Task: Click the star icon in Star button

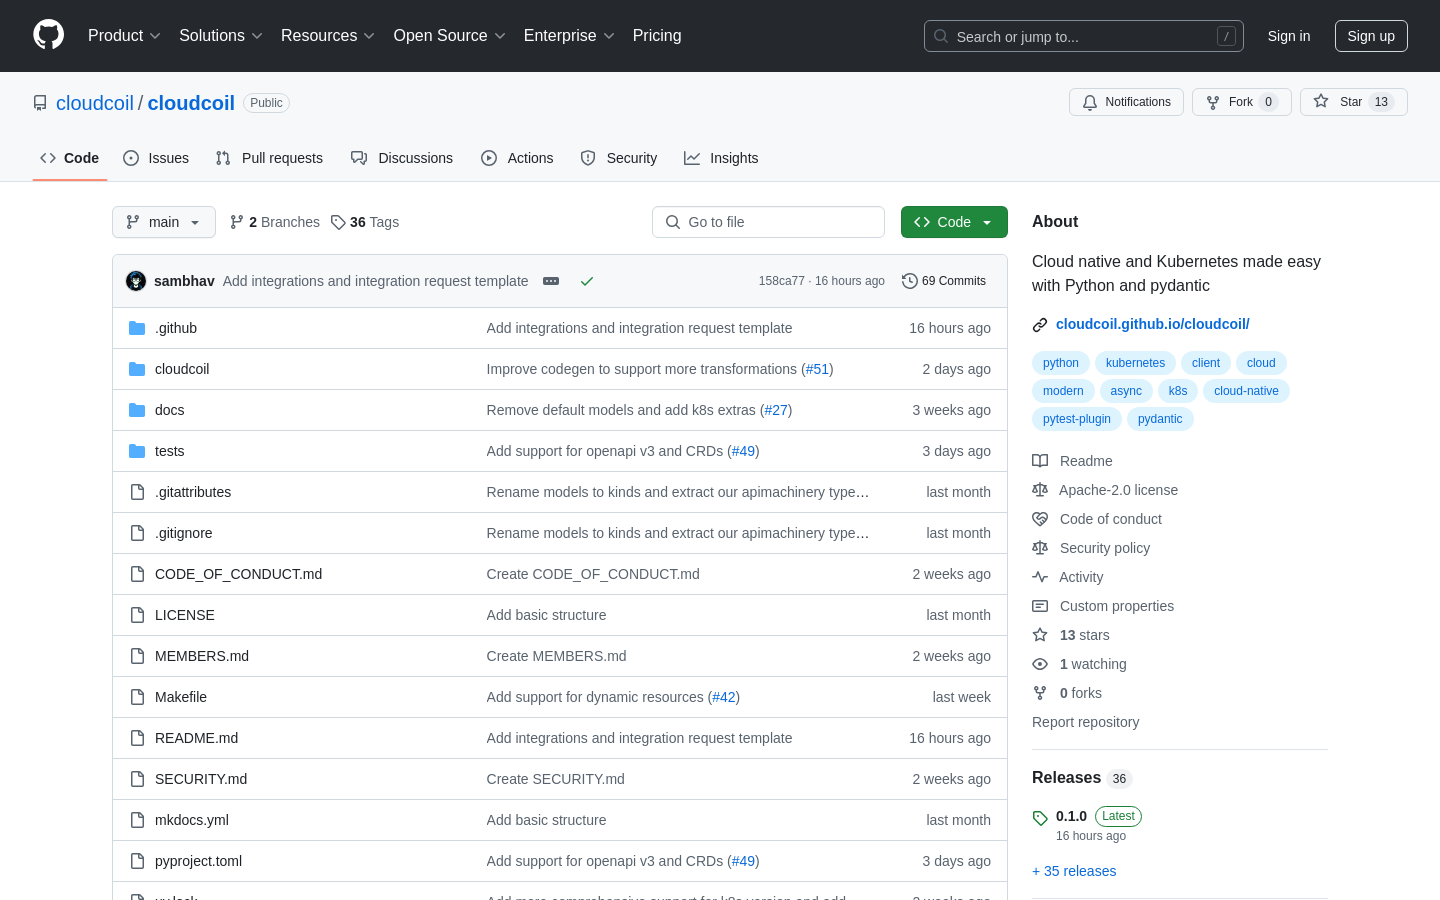Action: pyautogui.click(x=1321, y=101)
